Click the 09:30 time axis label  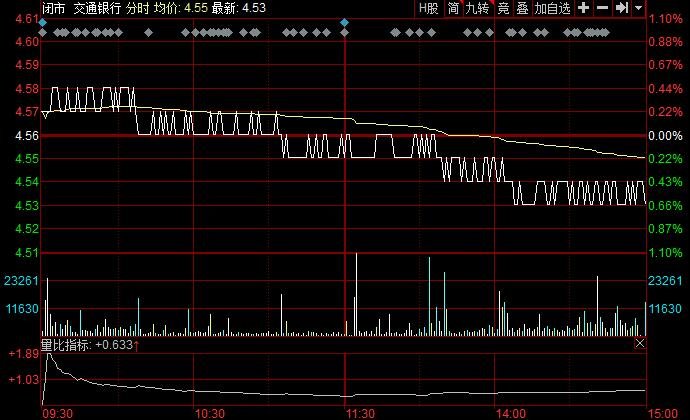point(57,414)
